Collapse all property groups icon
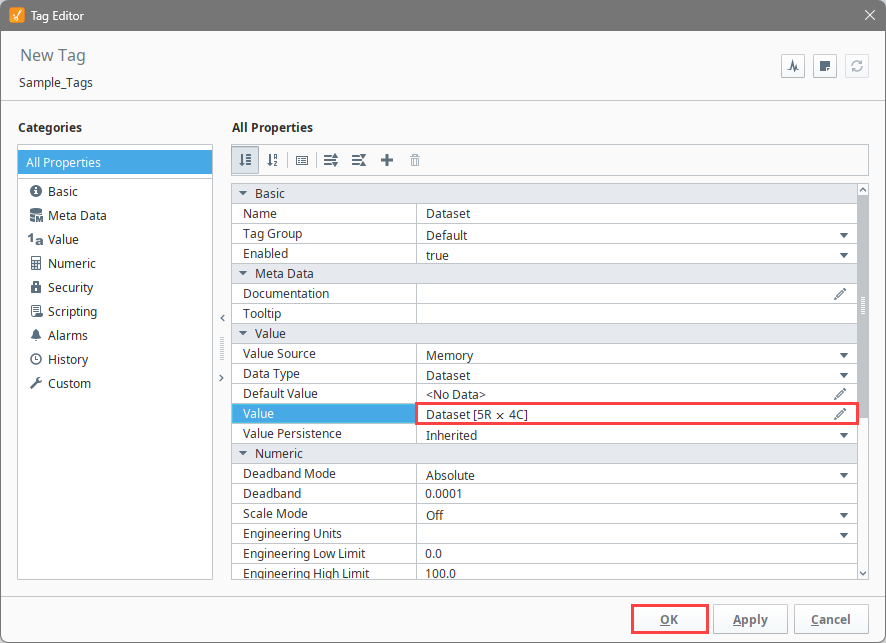Image resolution: width=886 pixels, height=643 pixels. [x=359, y=160]
